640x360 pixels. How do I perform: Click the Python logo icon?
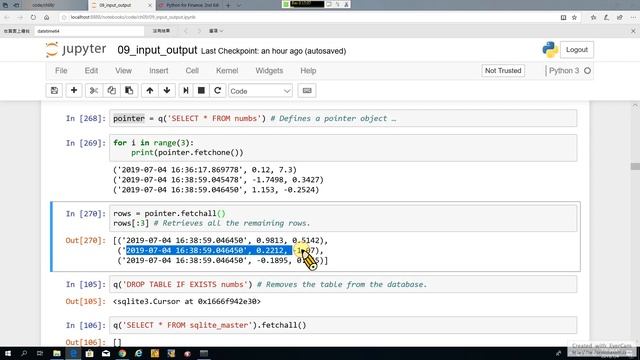(550, 49)
